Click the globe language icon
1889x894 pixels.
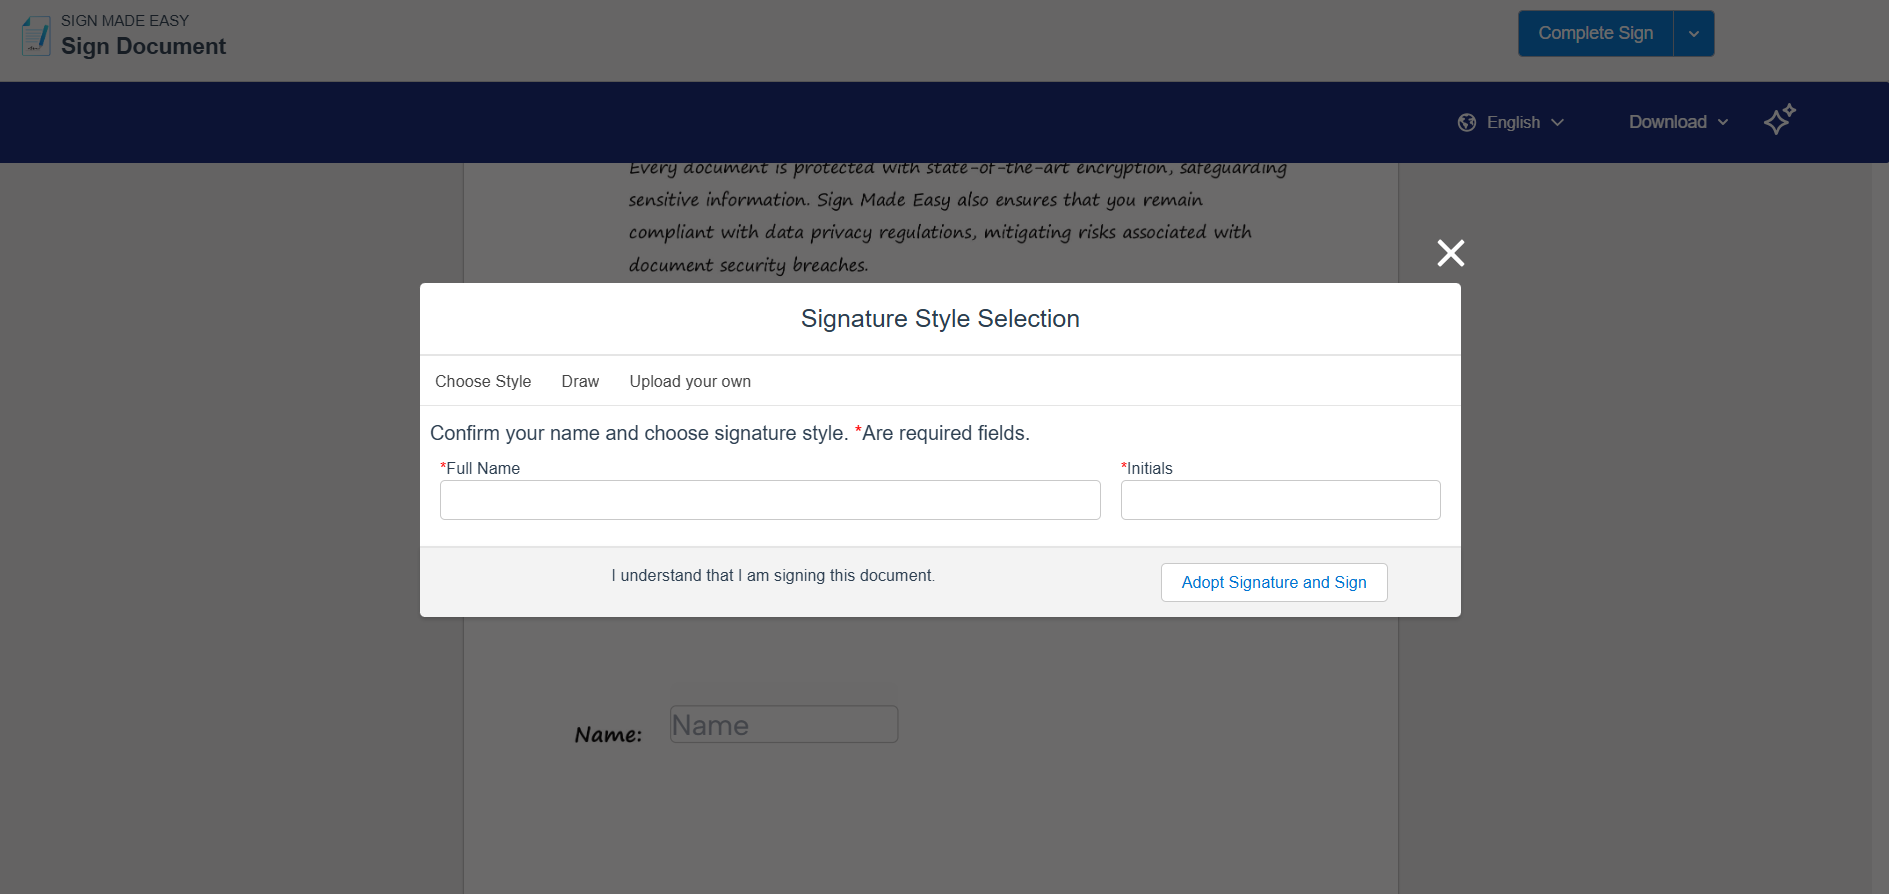[1467, 122]
